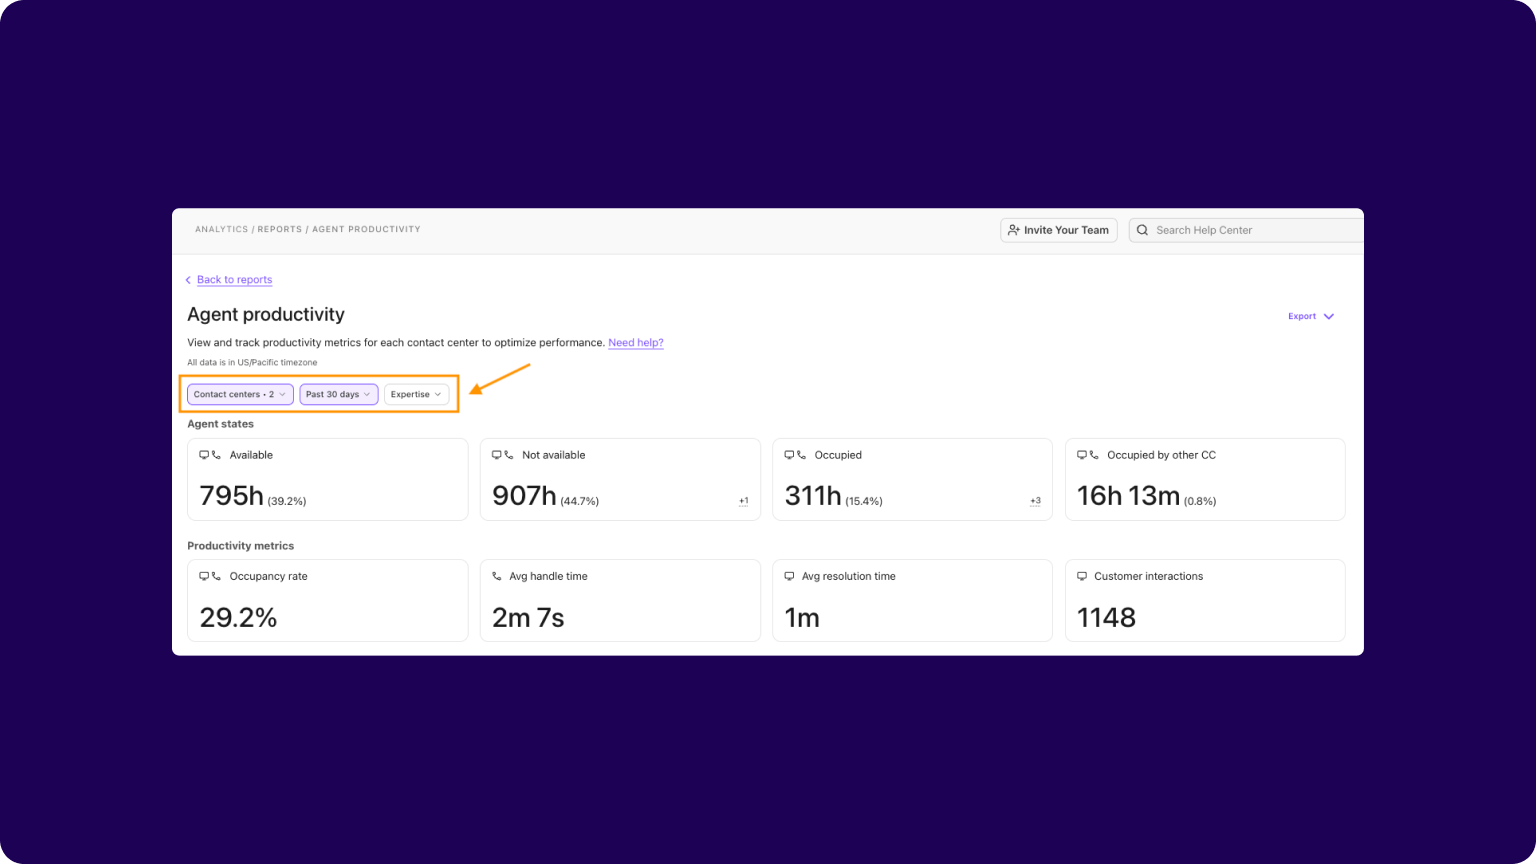Click the (0.8%) percentage on other CC card
1536x864 pixels.
pyautogui.click(x=1200, y=502)
